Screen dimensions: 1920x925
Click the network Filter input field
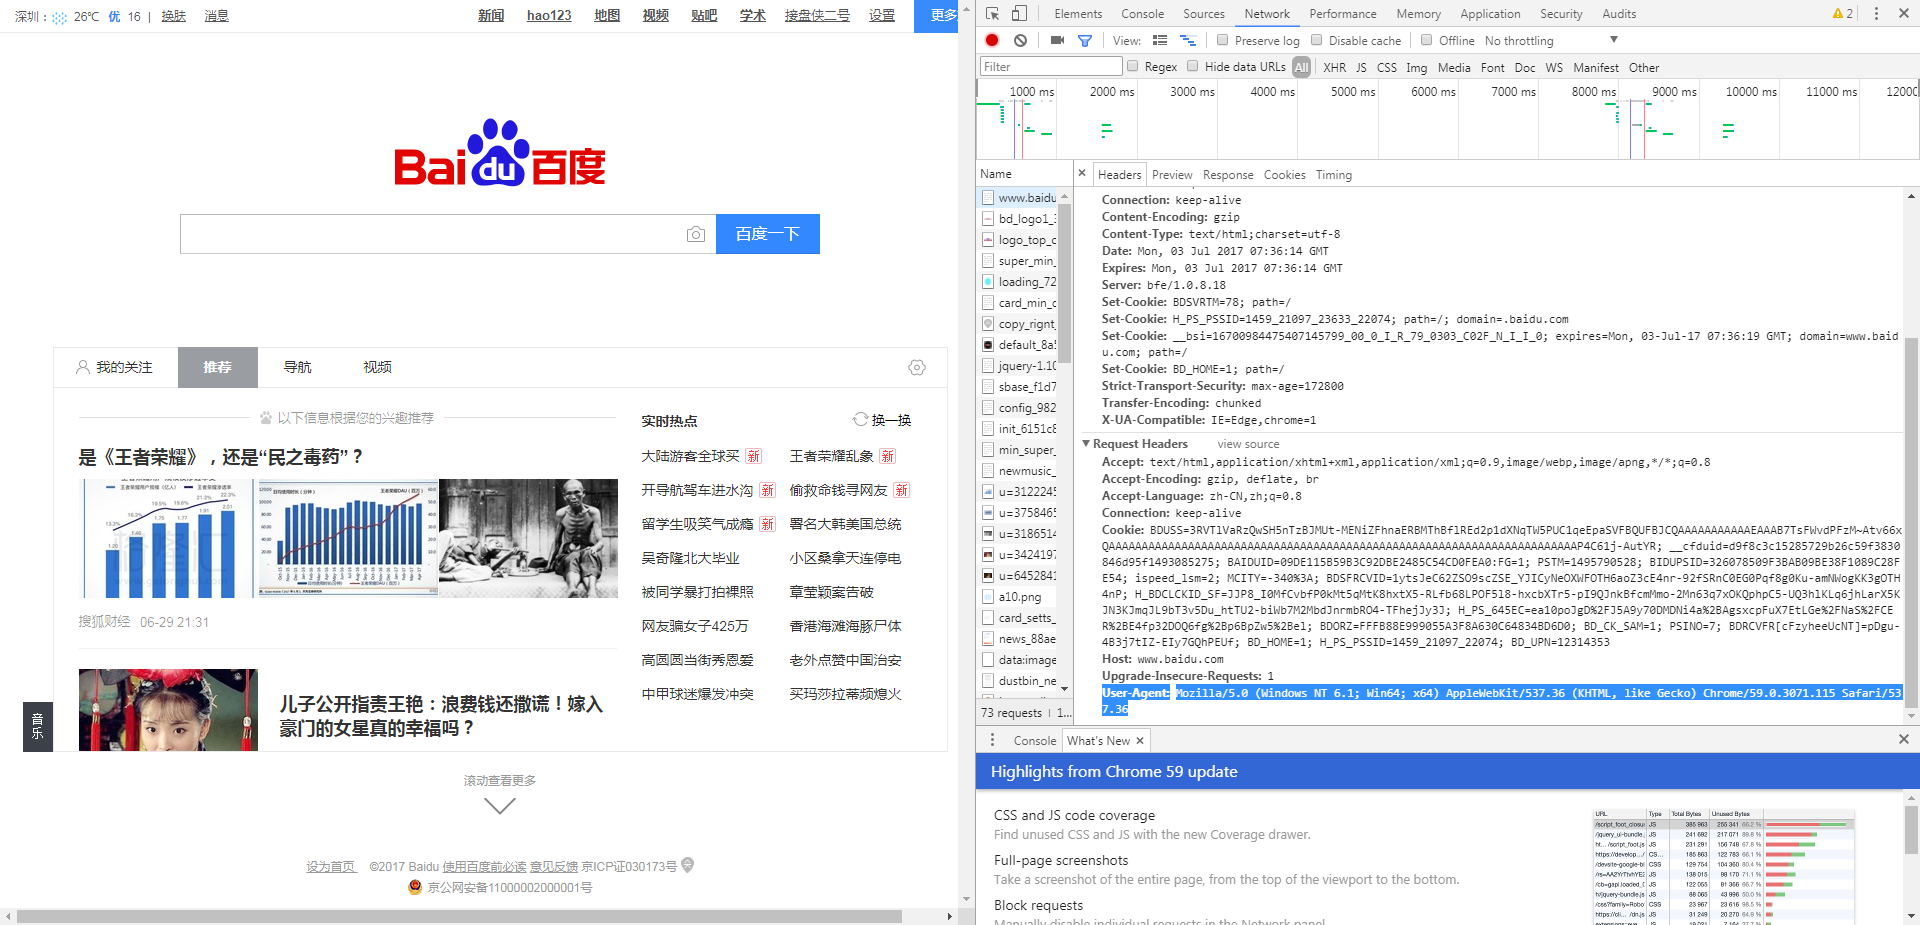point(1051,66)
